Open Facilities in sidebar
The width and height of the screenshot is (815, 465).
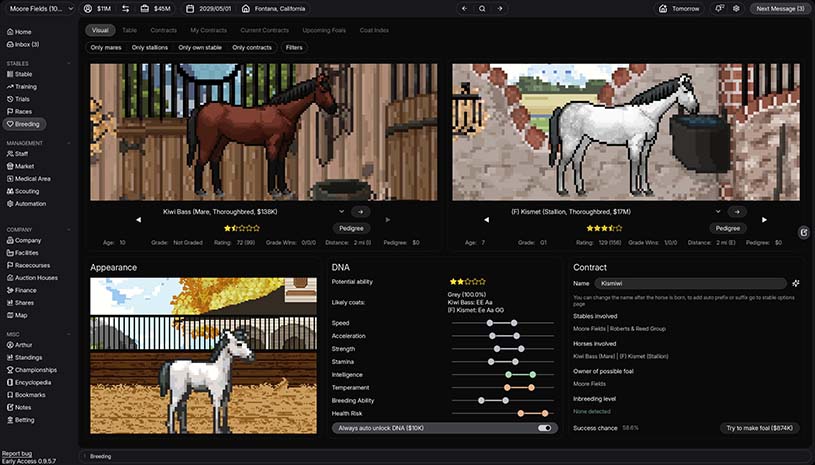pyautogui.click(x=23, y=253)
